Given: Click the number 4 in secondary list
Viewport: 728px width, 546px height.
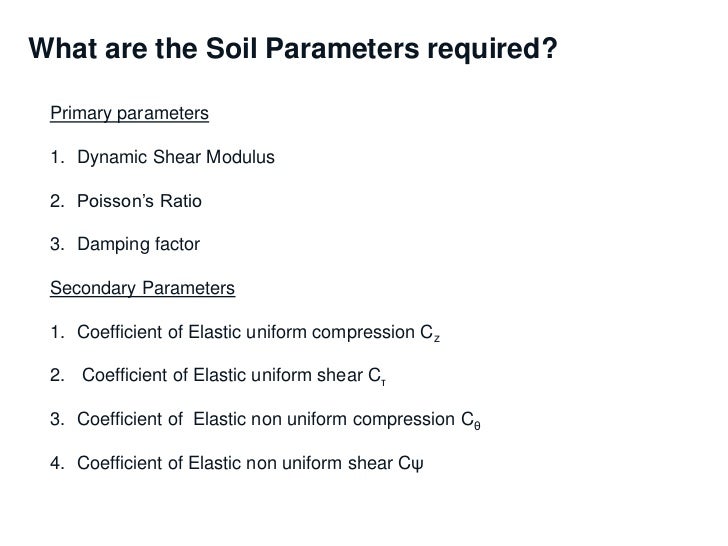Looking at the screenshot, I should click(x=57, y=463).
